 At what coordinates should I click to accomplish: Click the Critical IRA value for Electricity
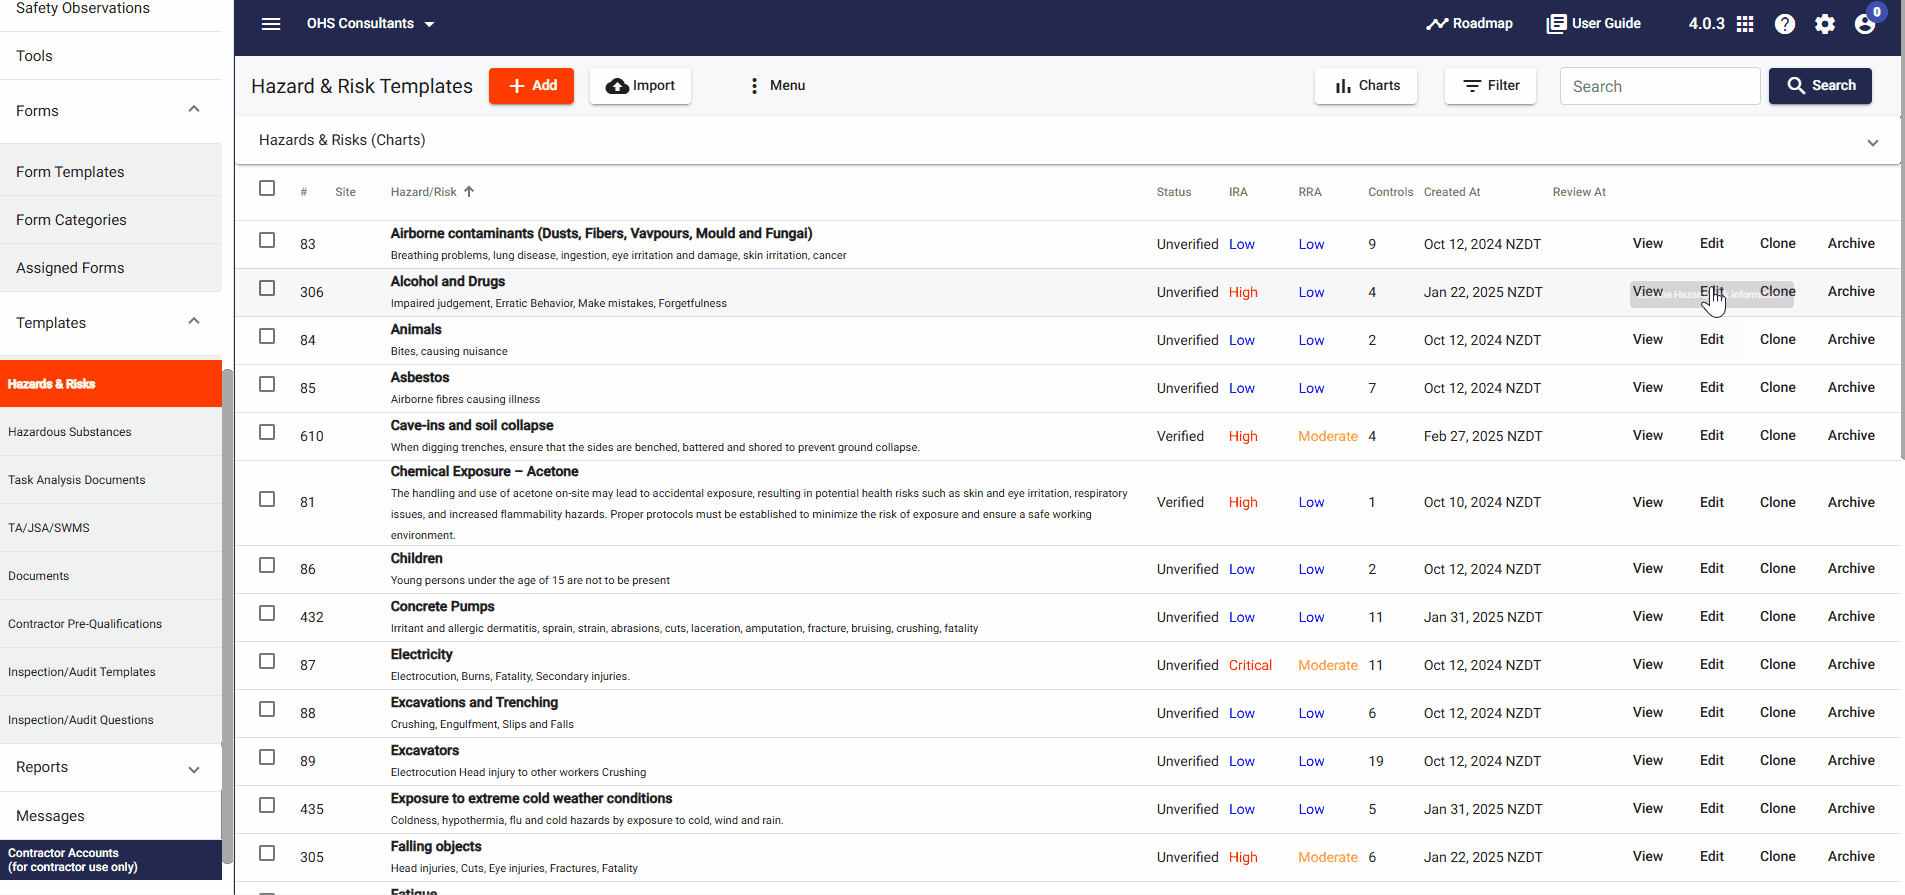(1250, 665)
